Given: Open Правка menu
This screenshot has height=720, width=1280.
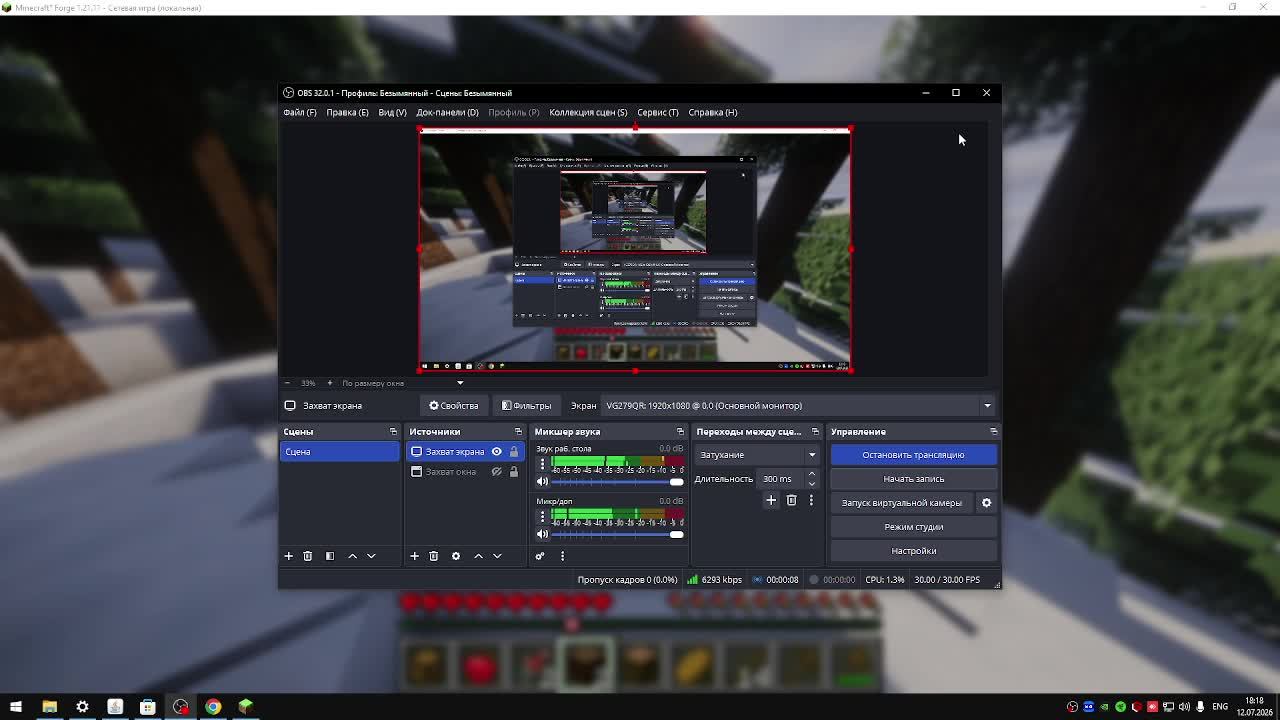Looking at the screenshot, I should coord(347,112).
